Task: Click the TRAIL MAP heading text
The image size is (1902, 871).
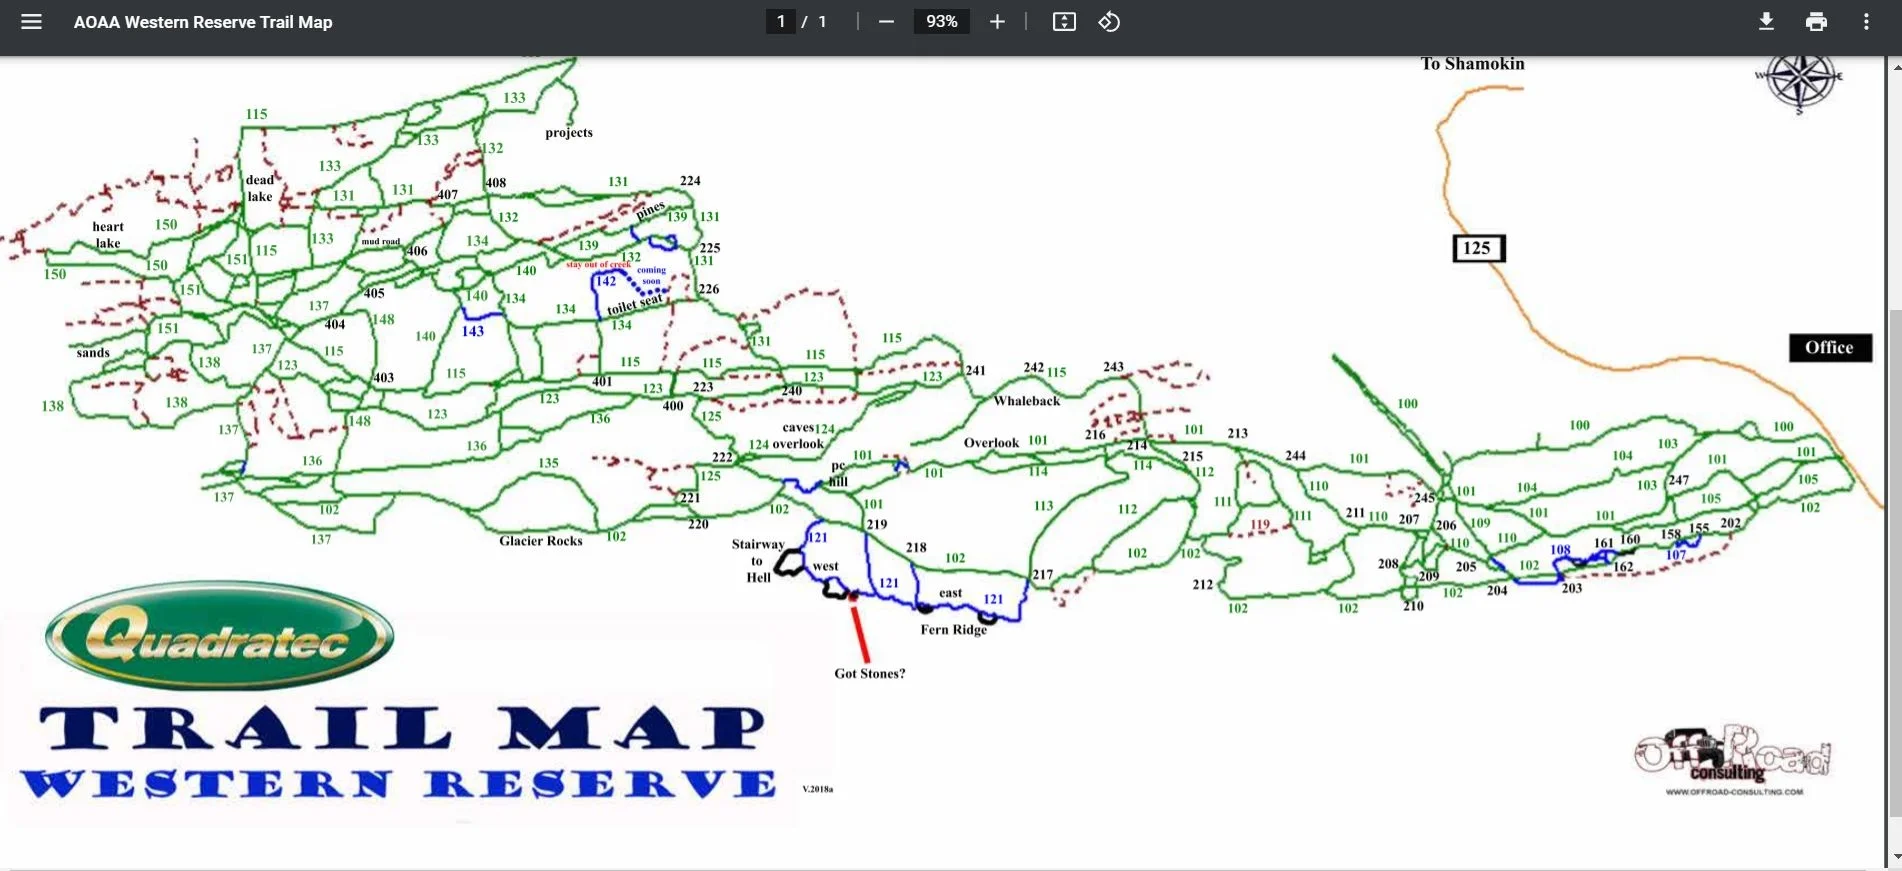Action: pos(403,728)
